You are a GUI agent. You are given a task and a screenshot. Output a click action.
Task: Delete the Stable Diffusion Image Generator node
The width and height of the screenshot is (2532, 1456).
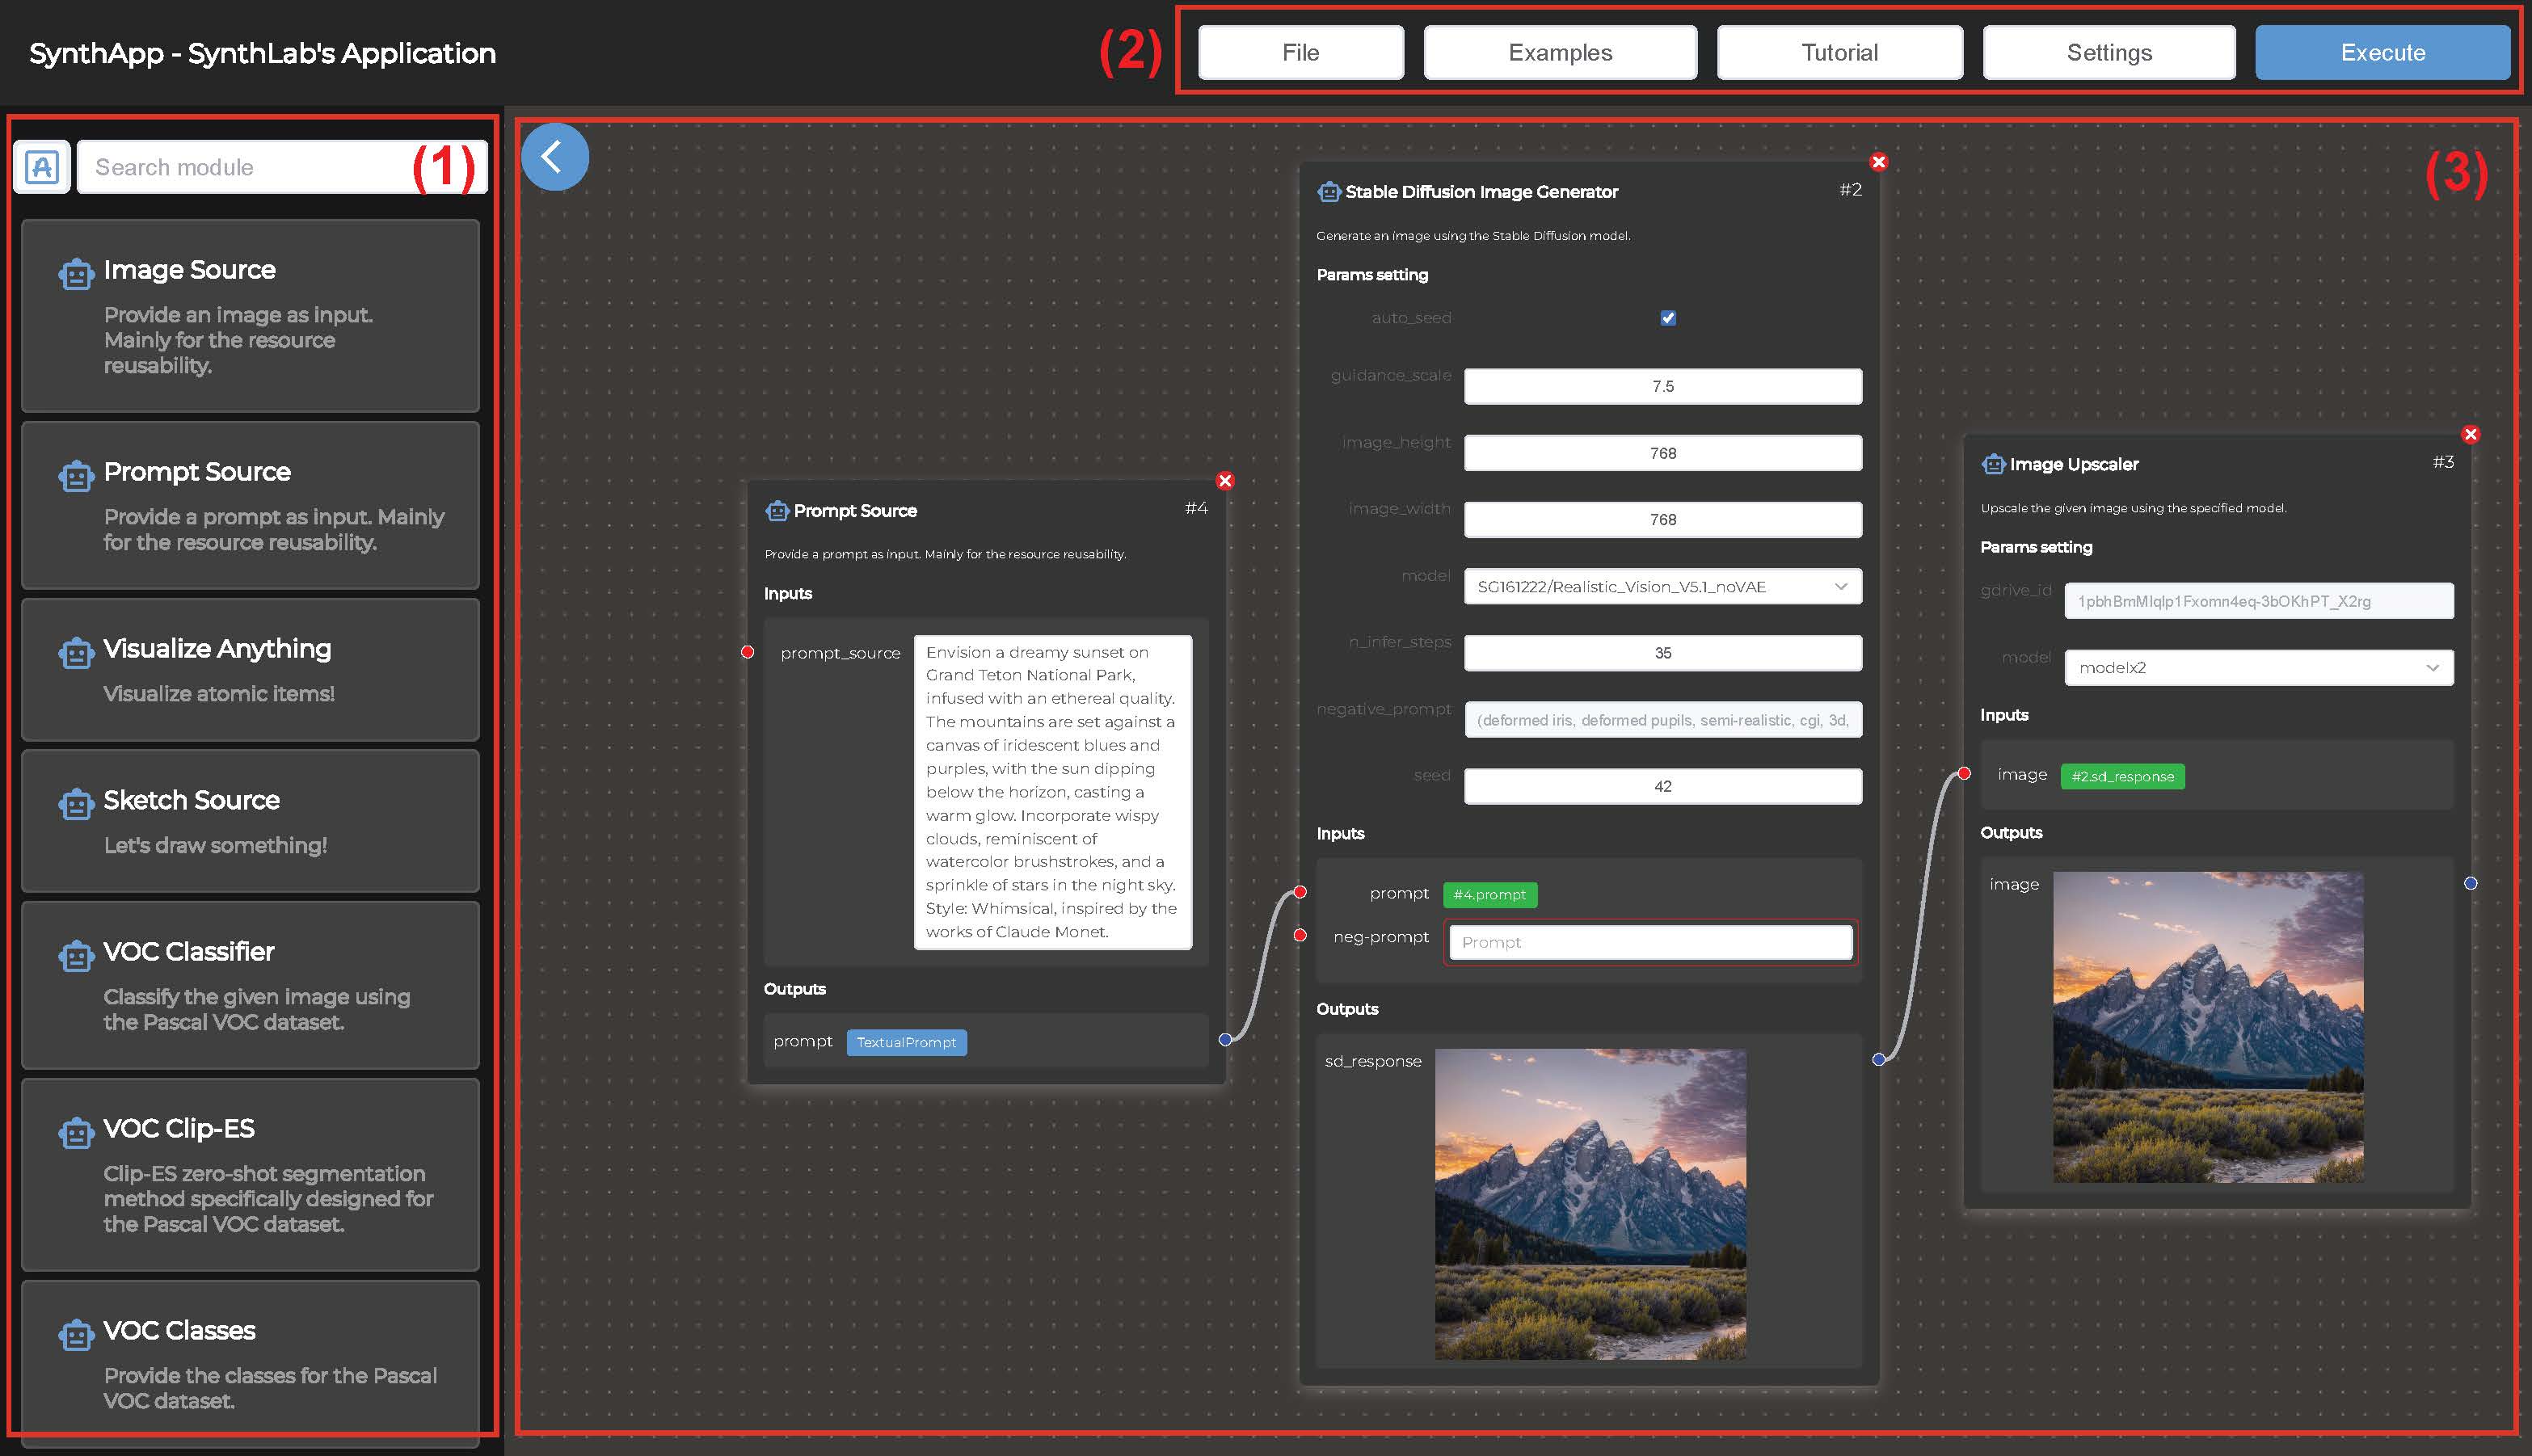1879,162
